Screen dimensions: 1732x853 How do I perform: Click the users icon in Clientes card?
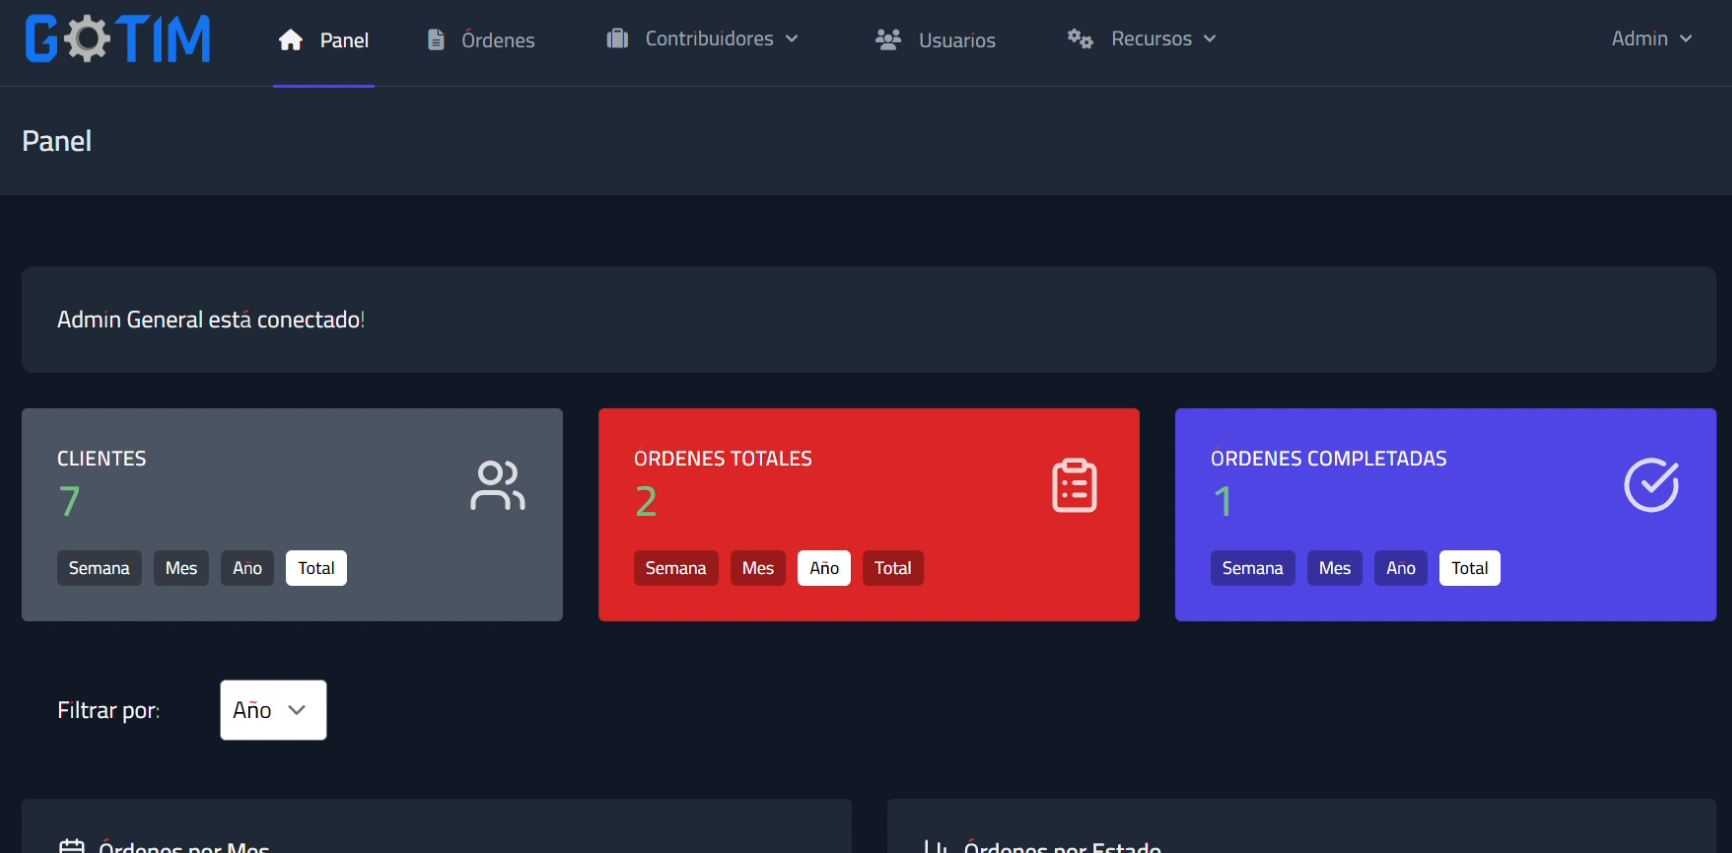tap(497, 486)
